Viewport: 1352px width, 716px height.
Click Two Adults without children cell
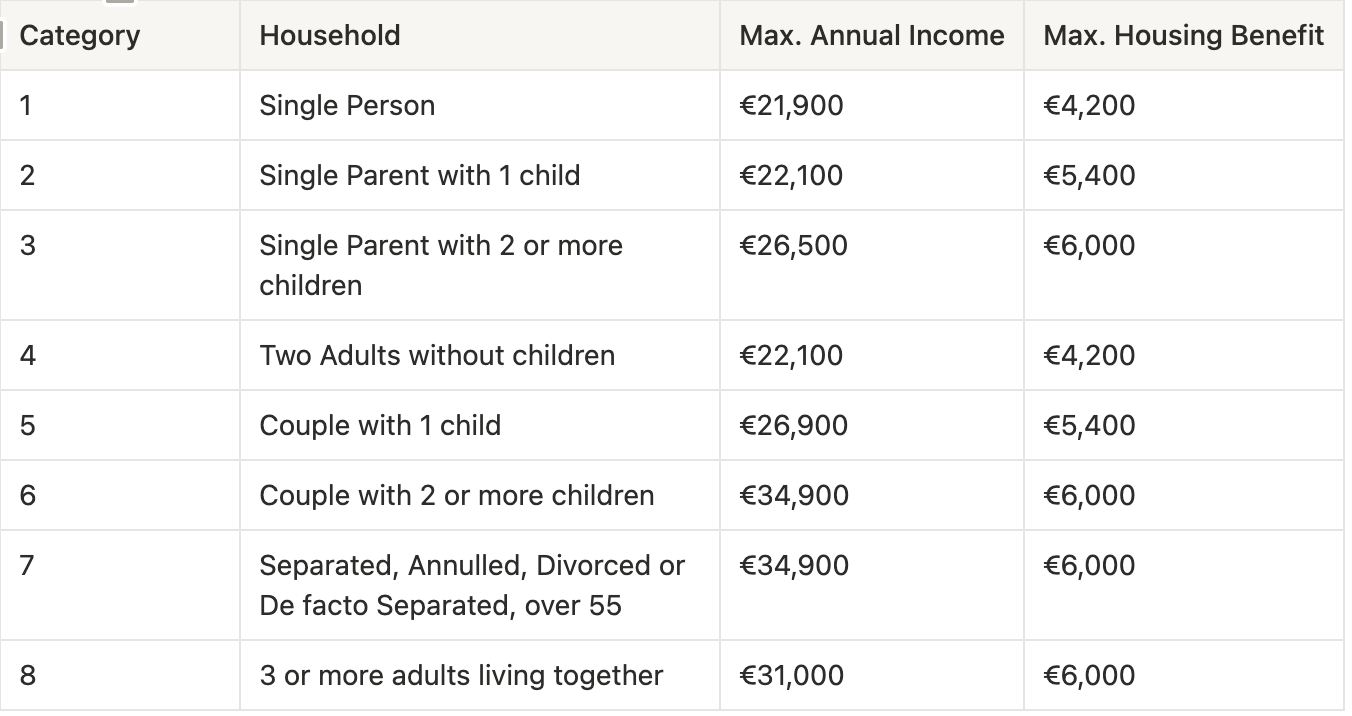[x=480, y=355]
